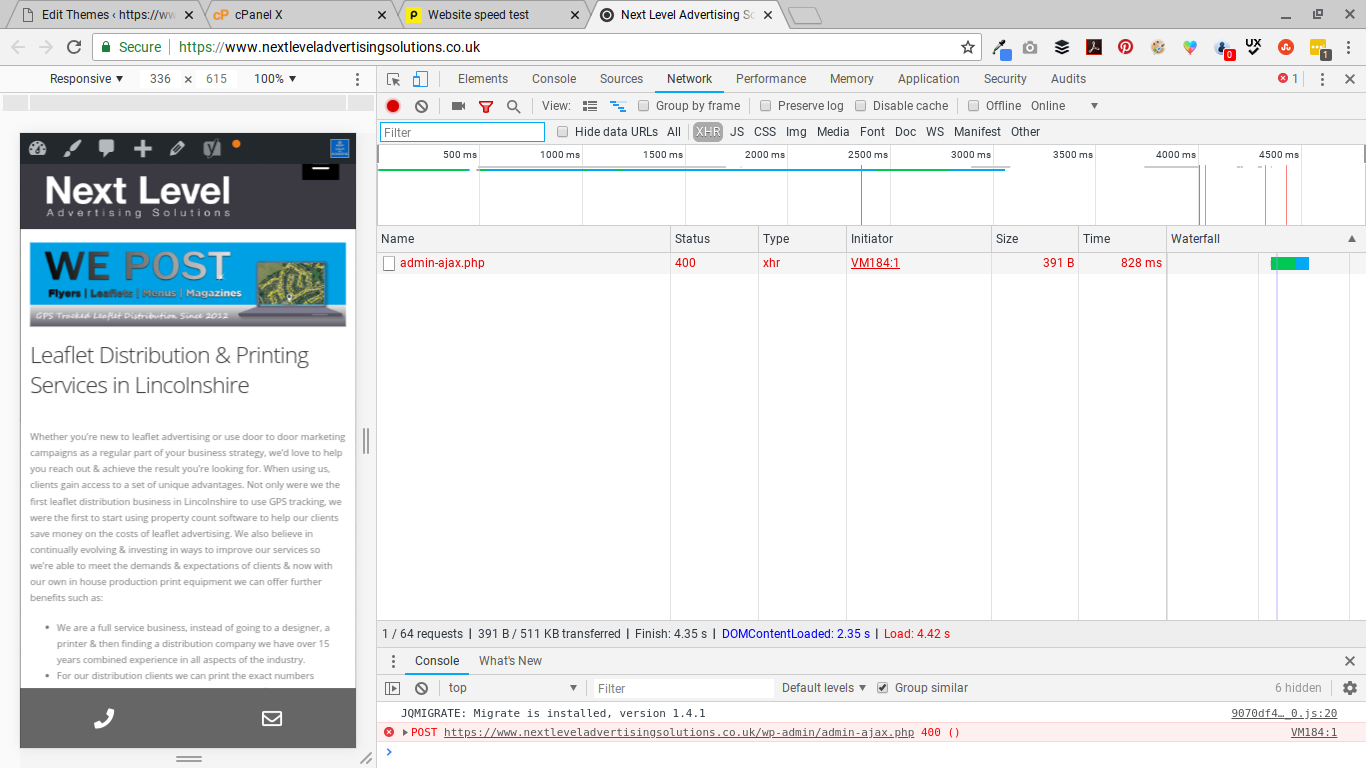The width and height of the screenshot is (1366, 768).
Task: Enable Group by frame checkbox
Action: 644,106
